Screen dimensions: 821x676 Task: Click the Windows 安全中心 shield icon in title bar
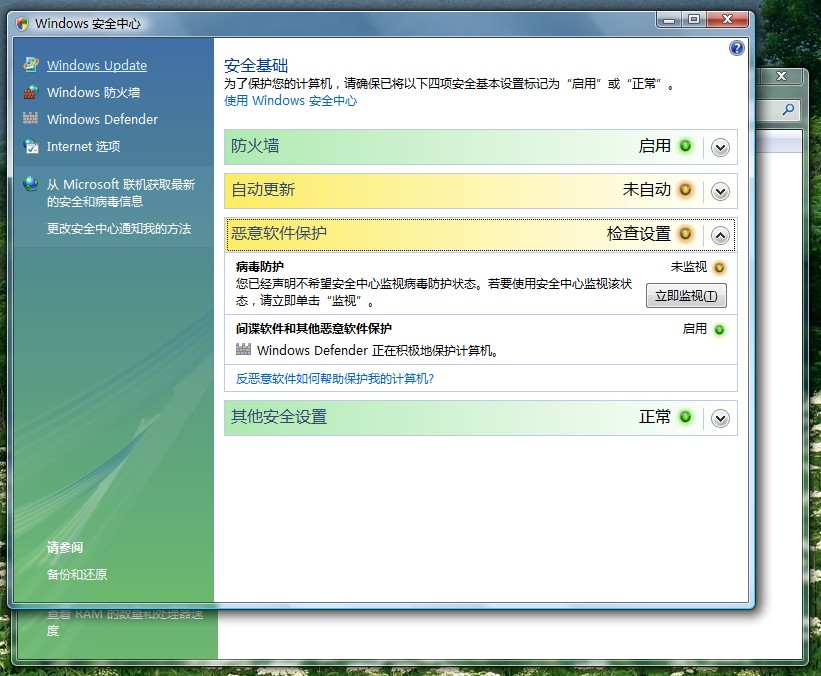(x=22, y=24)
